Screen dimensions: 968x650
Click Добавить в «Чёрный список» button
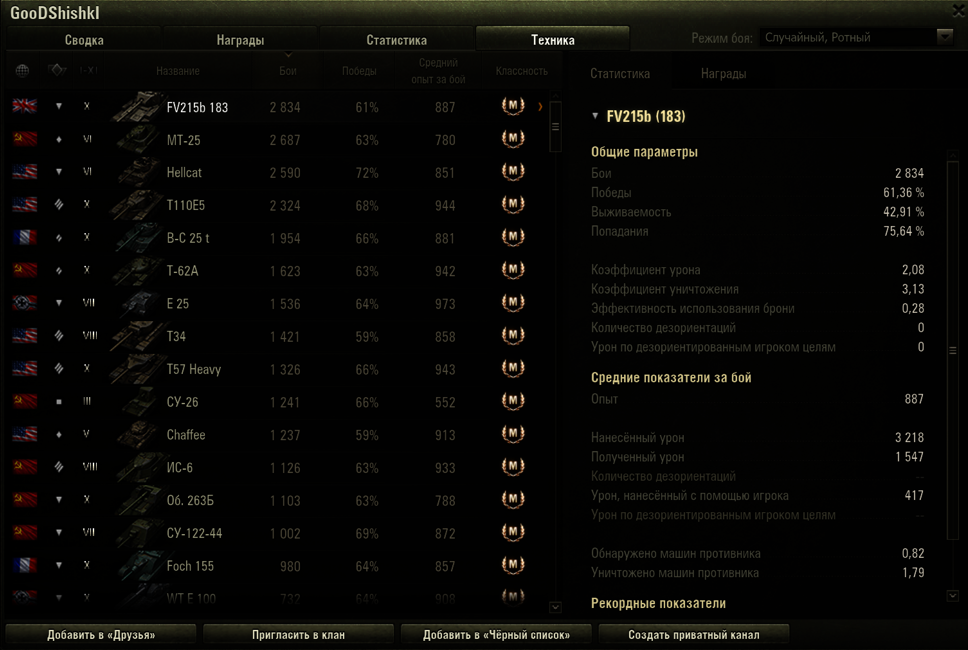pos(496,635)
